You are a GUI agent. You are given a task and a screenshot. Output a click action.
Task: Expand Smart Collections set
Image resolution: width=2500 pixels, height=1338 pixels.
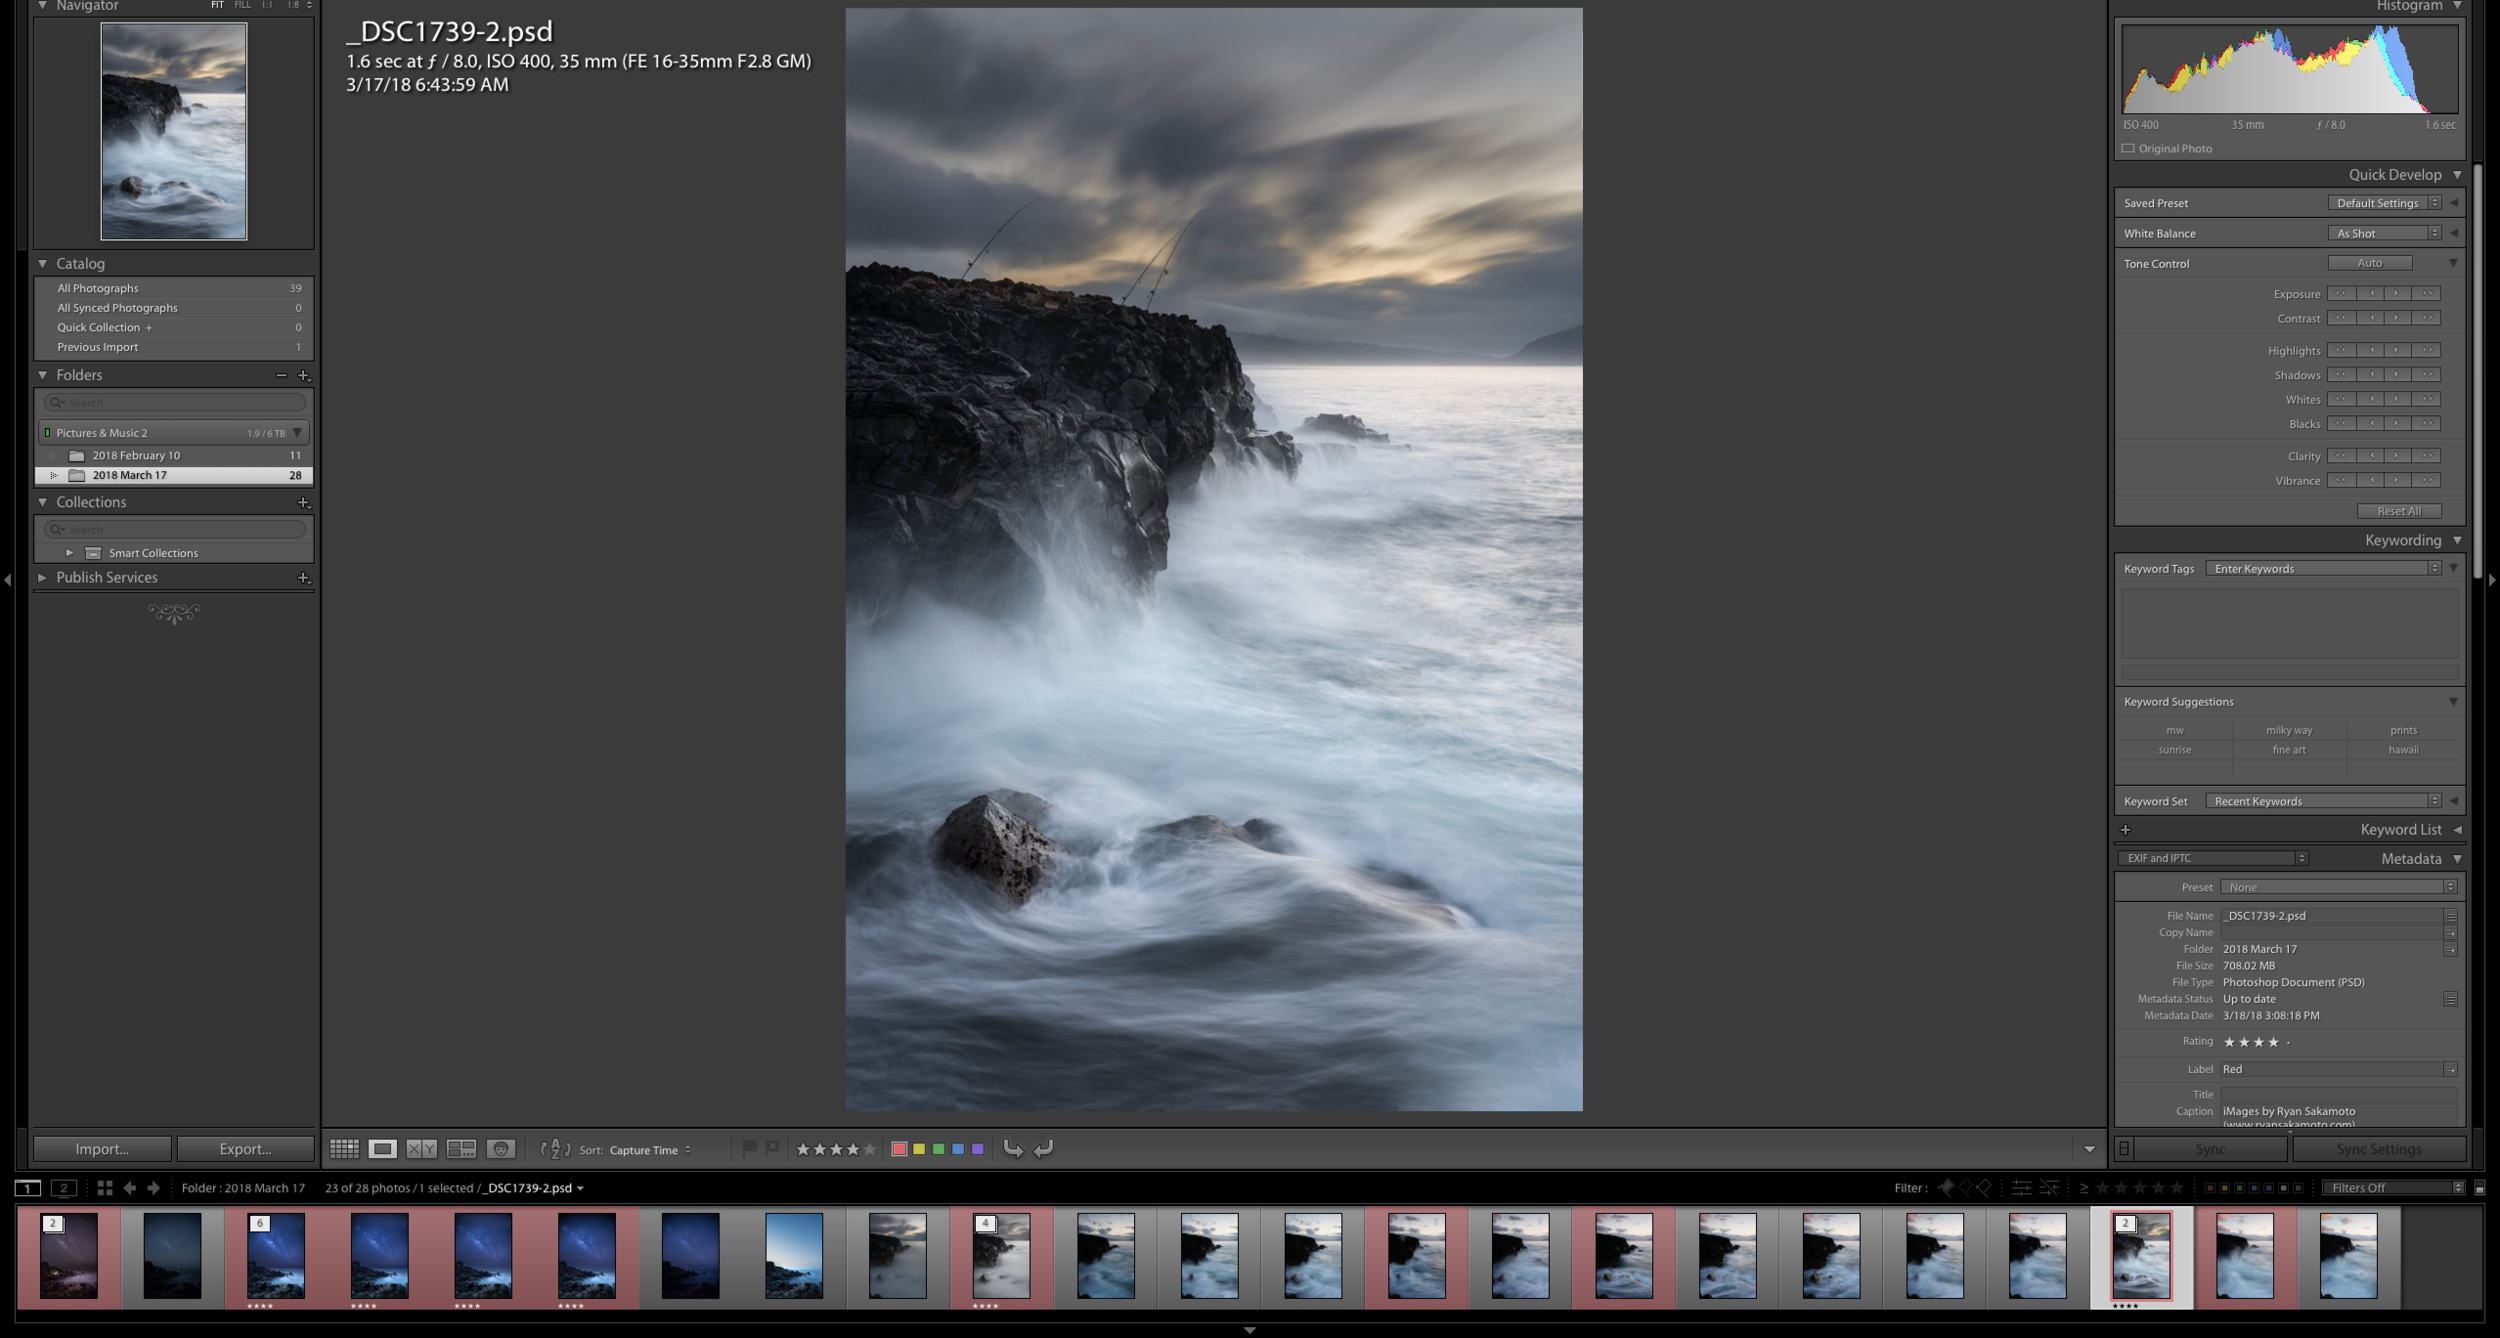tap(69, 553)
